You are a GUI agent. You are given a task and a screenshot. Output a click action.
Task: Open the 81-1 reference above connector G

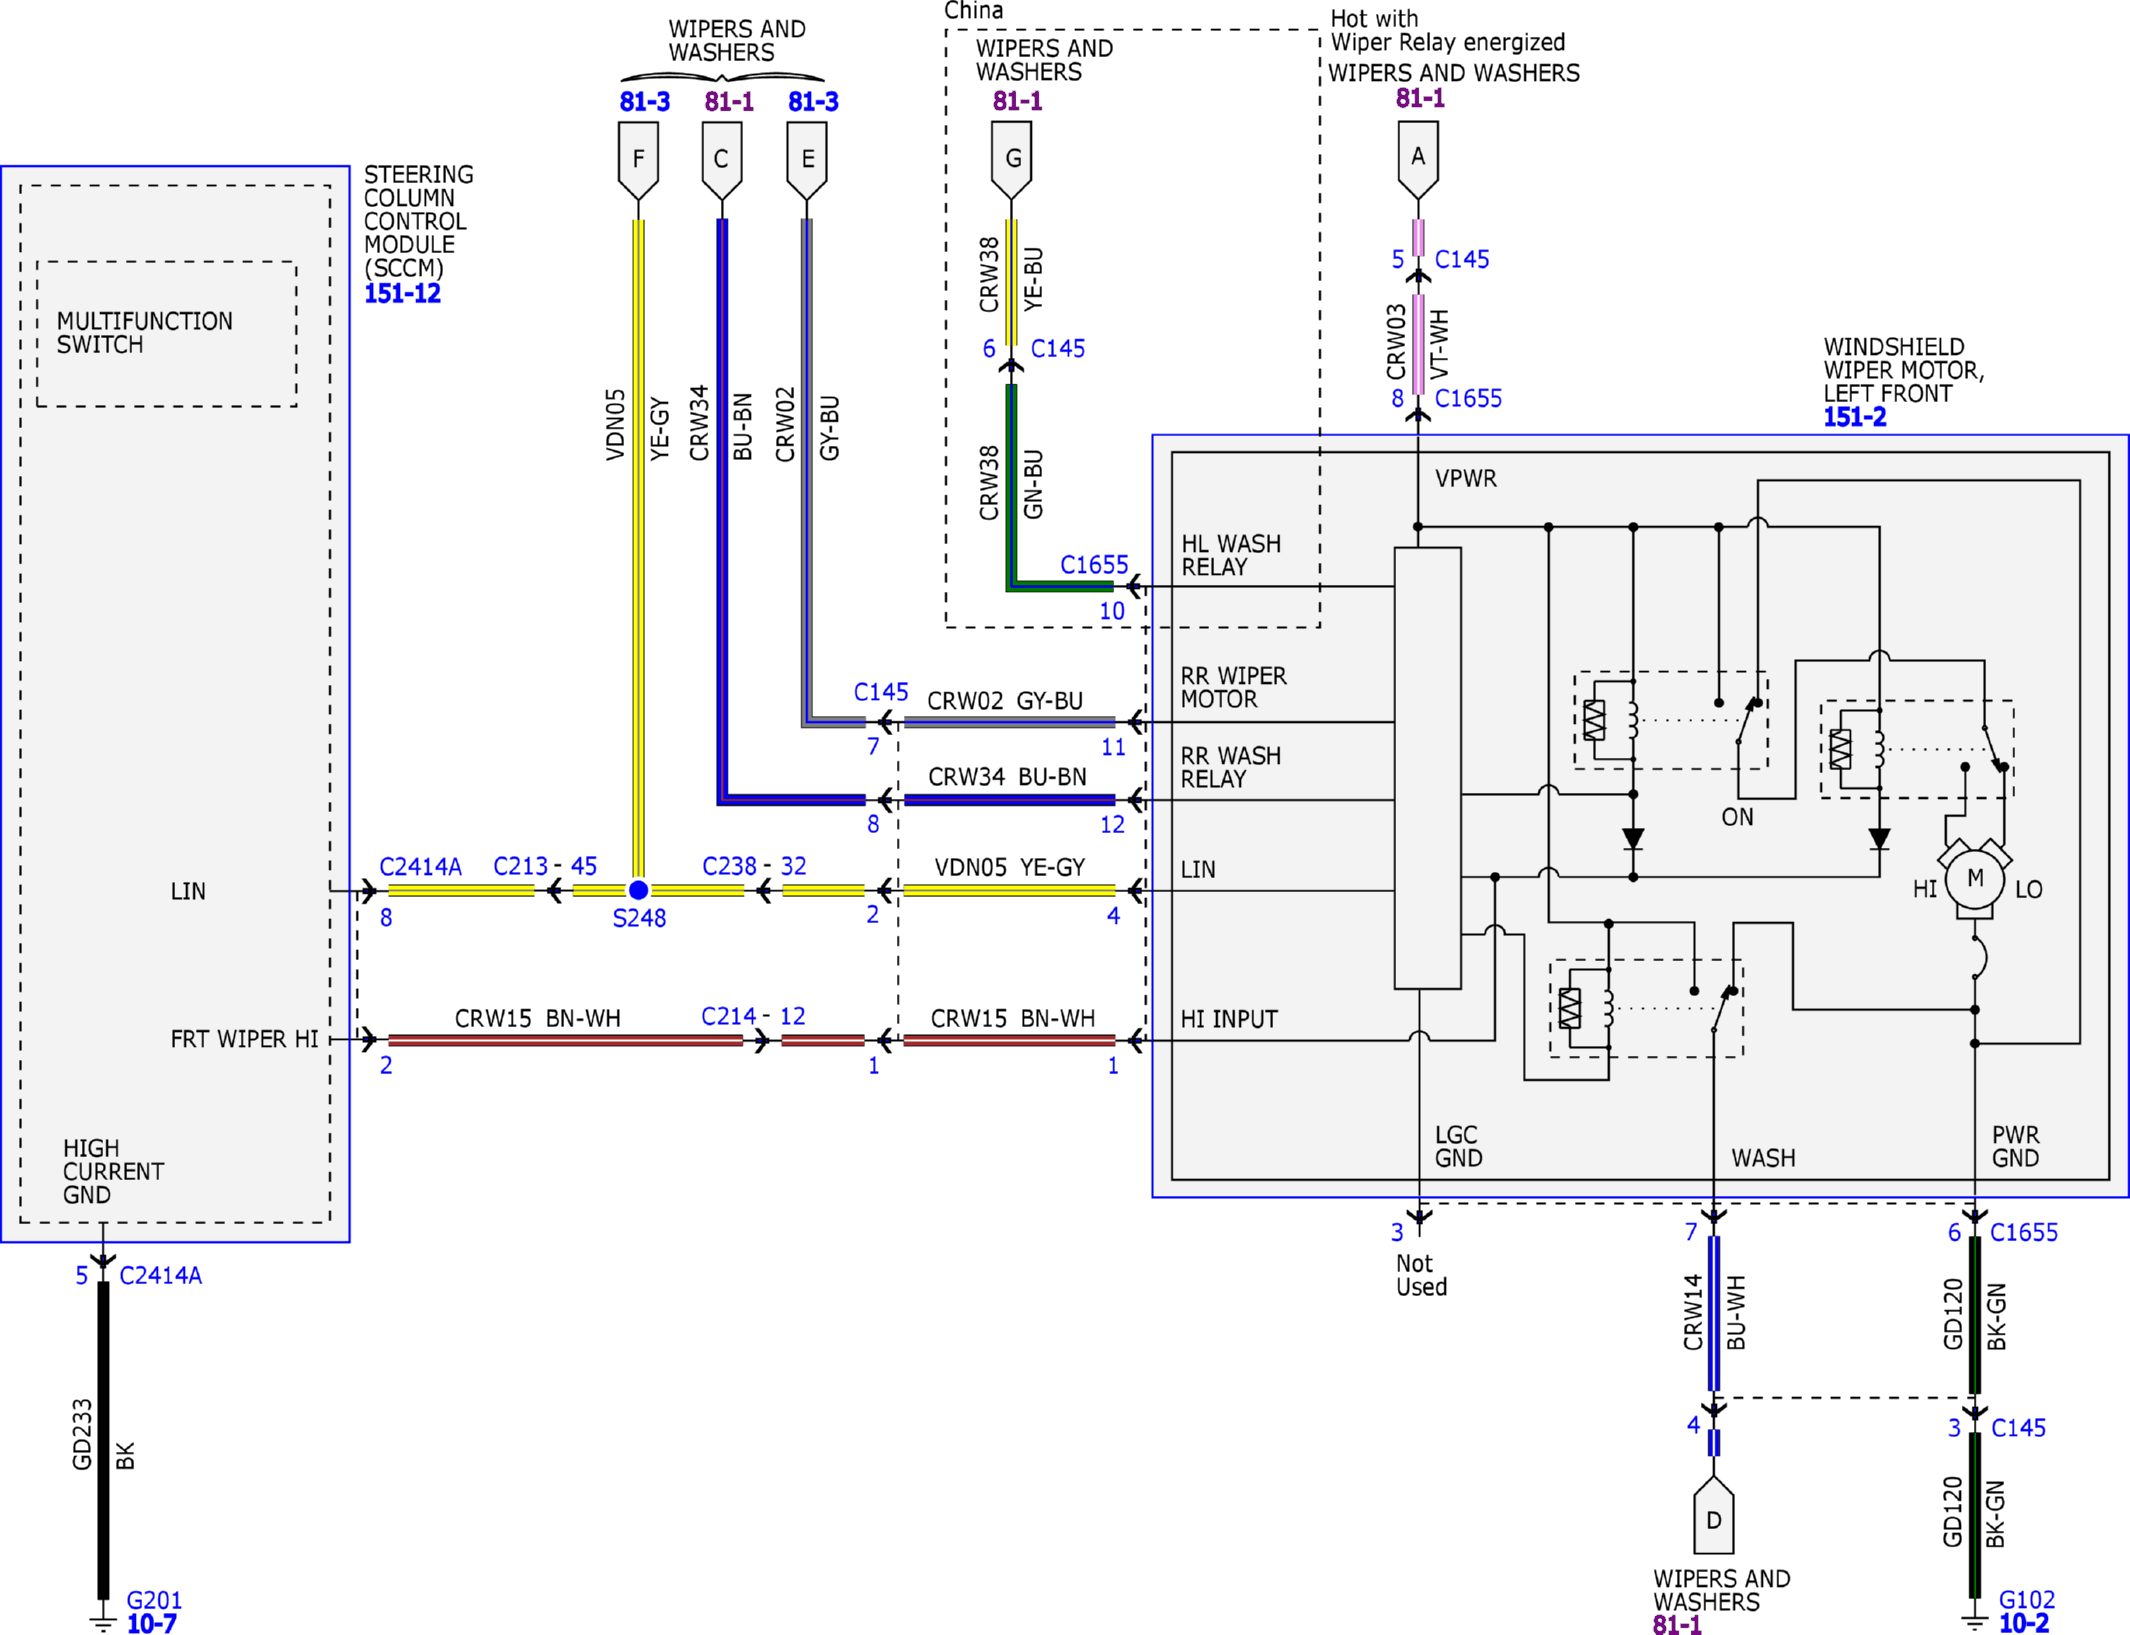coord(1018,101)
